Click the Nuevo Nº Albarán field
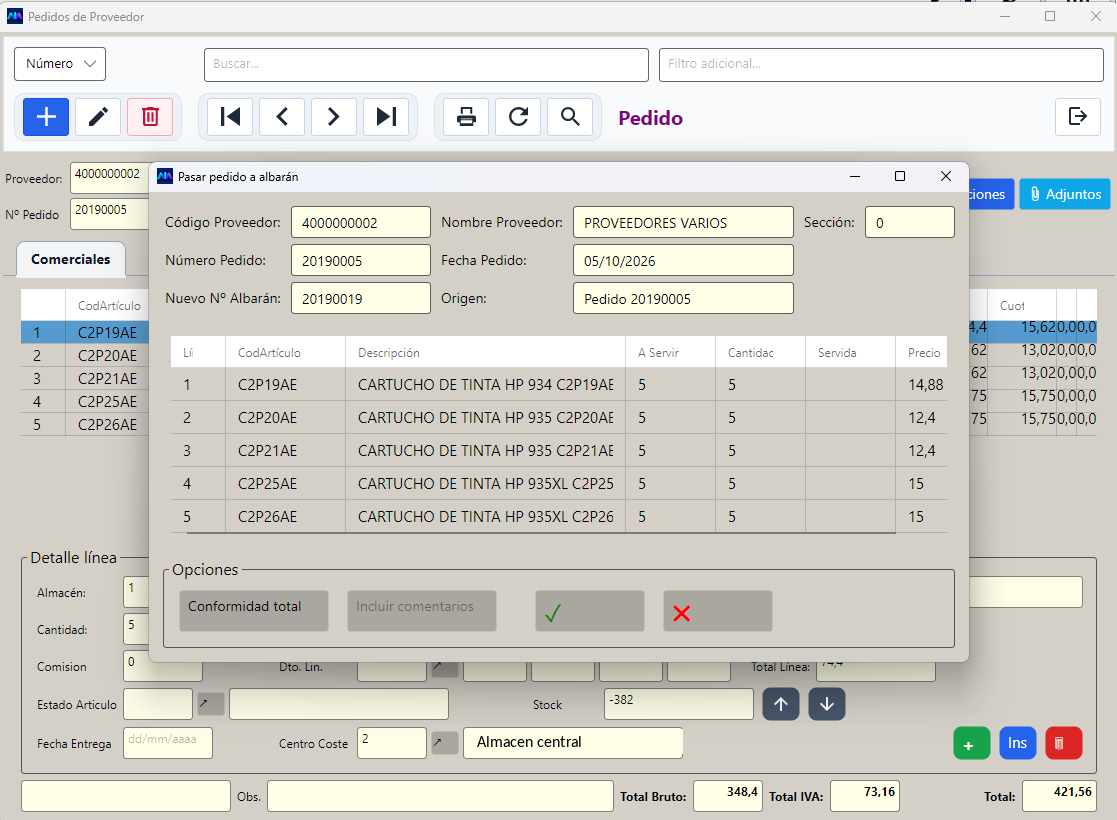Image resolution: width=1117 pixels, height=820 pixels. pyautogui.click(x=361, y=299)
